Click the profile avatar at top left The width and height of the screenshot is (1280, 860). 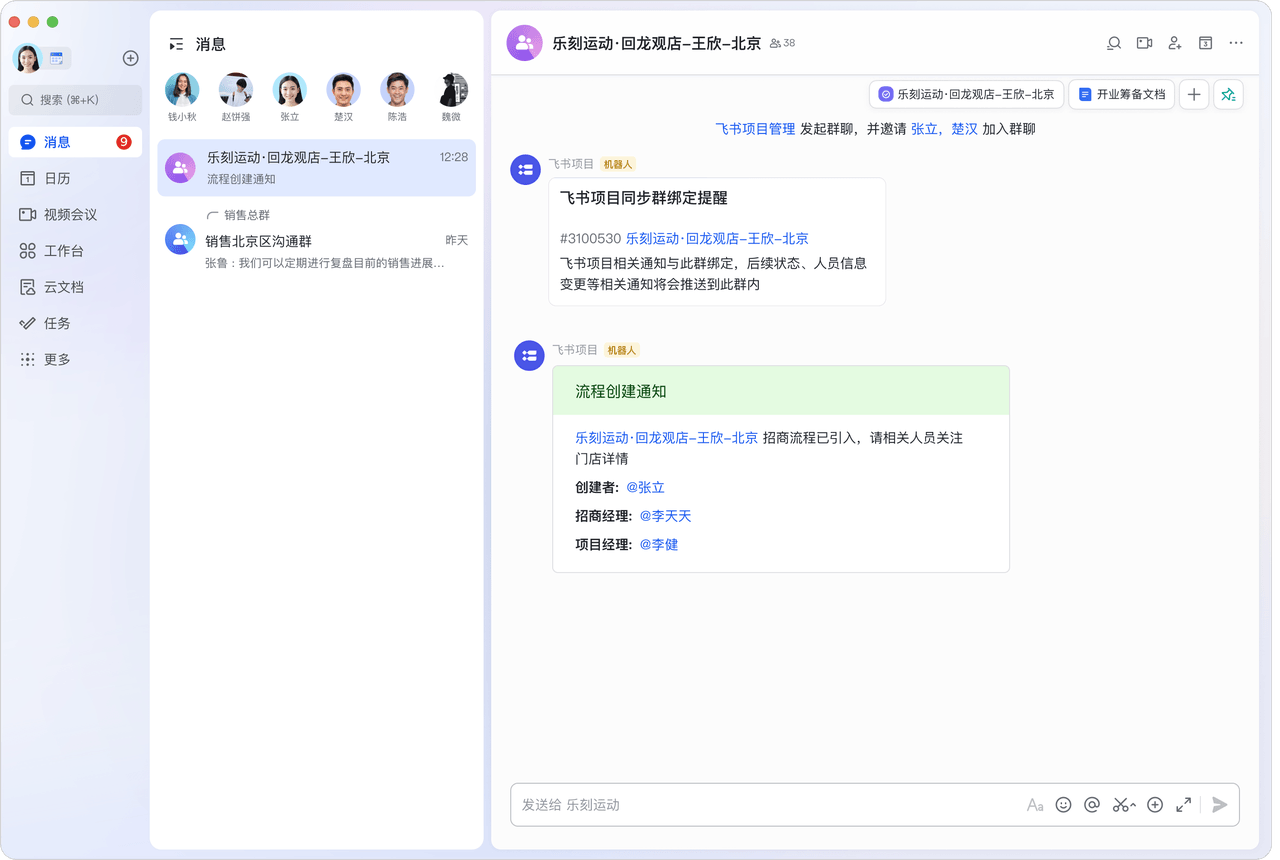coord(27,58)
